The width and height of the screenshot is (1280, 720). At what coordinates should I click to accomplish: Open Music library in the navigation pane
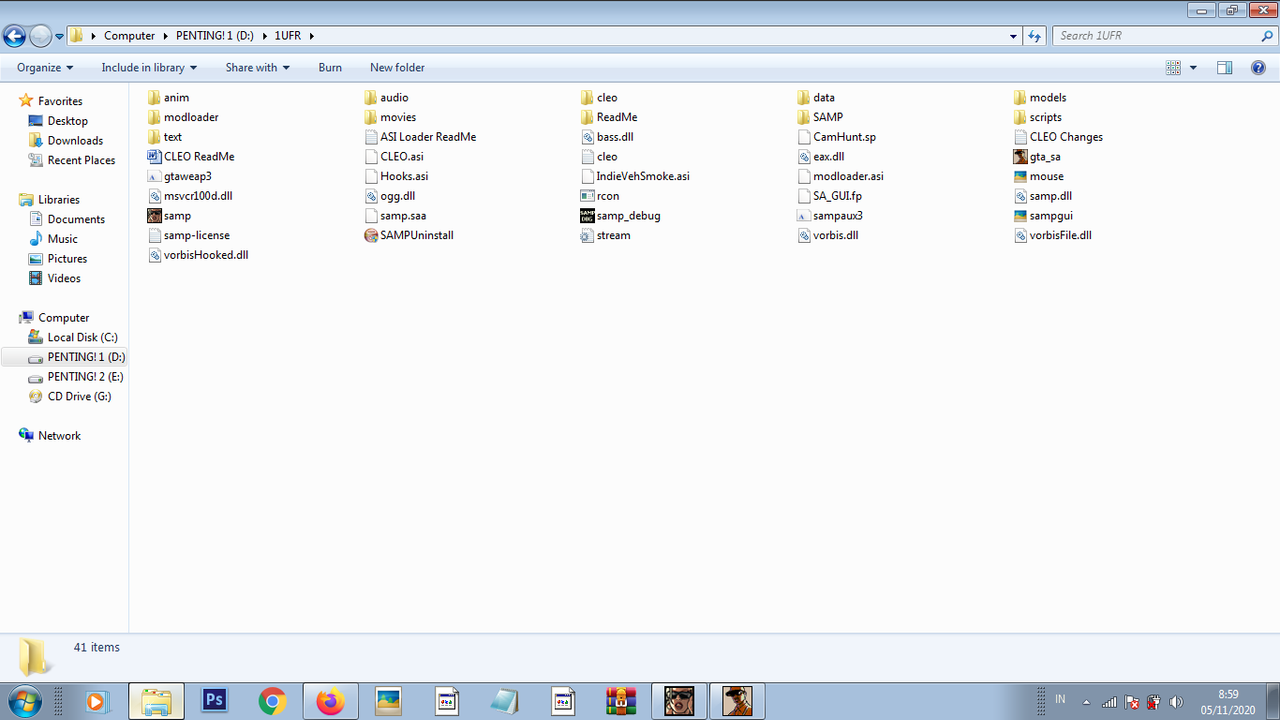(62, 239)
